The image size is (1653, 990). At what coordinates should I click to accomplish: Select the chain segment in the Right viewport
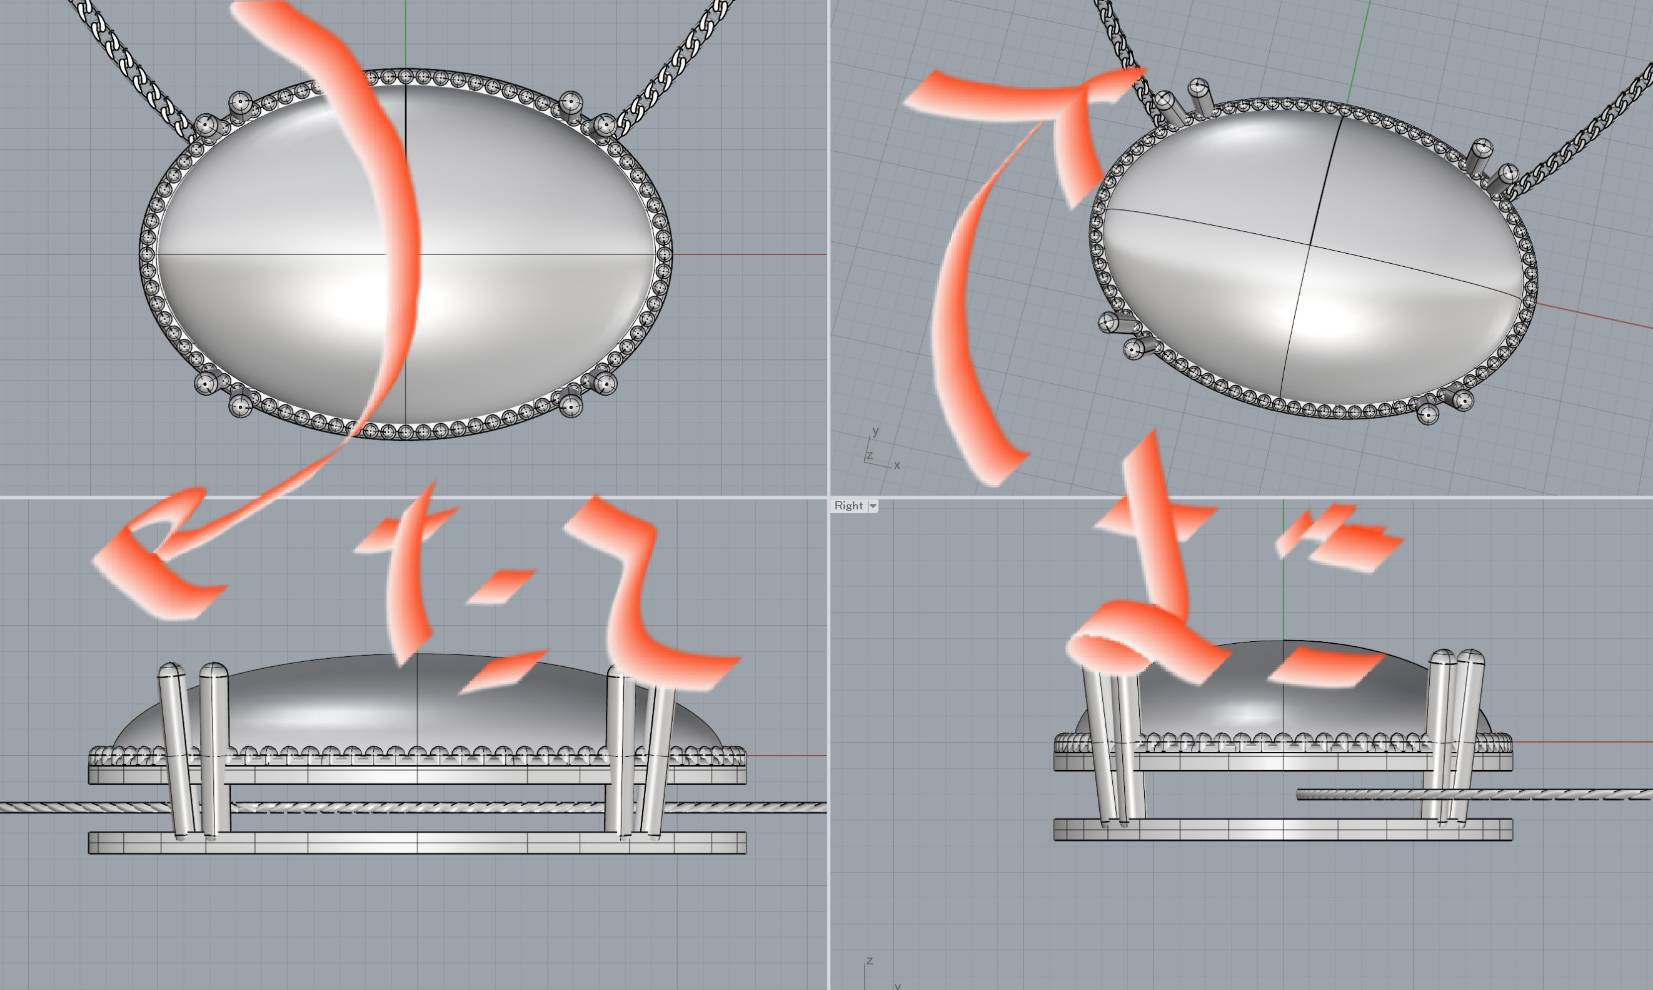coord(1474,794)
